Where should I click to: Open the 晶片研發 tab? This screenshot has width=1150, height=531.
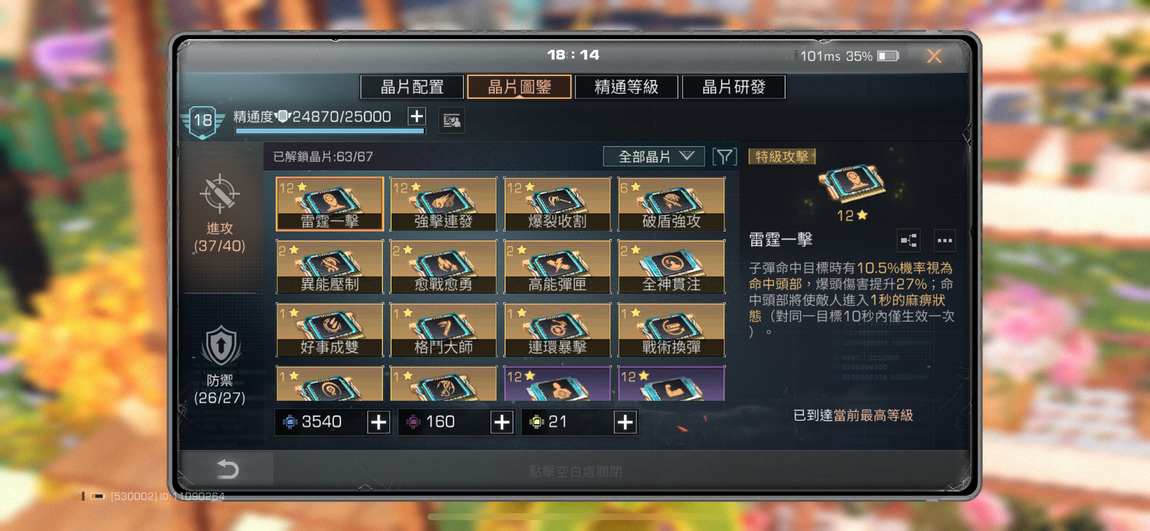tap(733, 87)
